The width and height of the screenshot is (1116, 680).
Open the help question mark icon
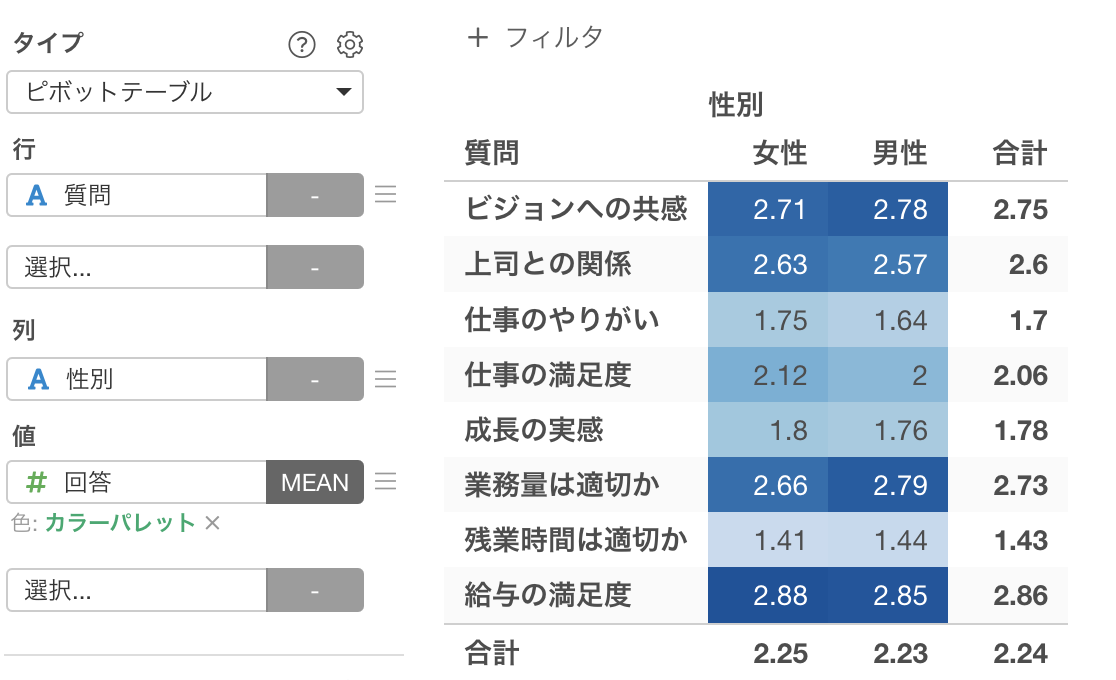pos(302,44)
